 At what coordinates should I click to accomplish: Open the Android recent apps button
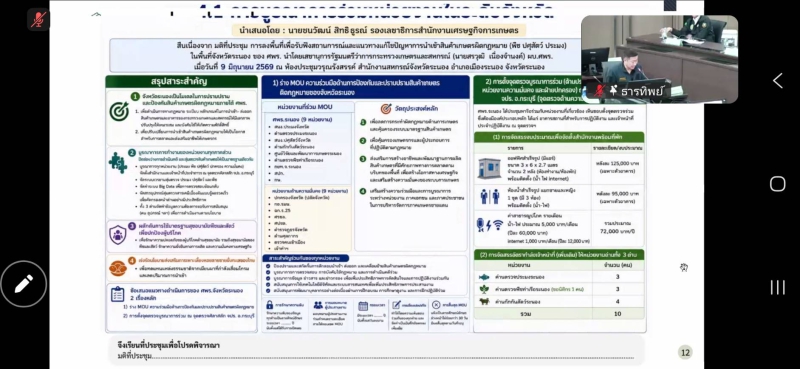tap(778, 287)
